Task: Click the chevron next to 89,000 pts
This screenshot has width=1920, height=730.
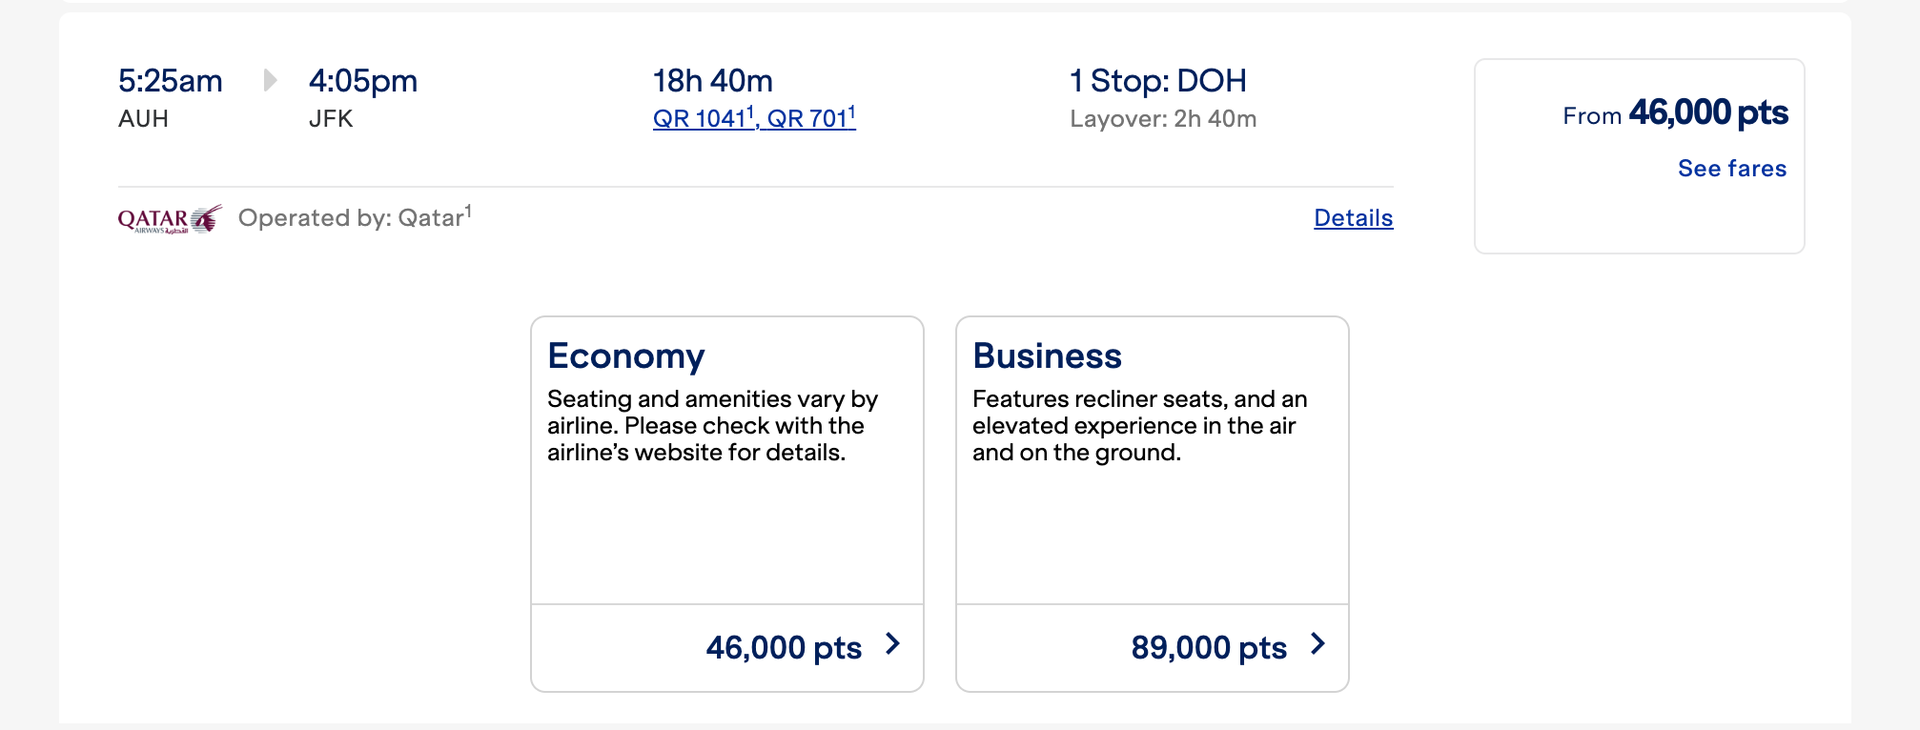Action: click(1318, 643)
